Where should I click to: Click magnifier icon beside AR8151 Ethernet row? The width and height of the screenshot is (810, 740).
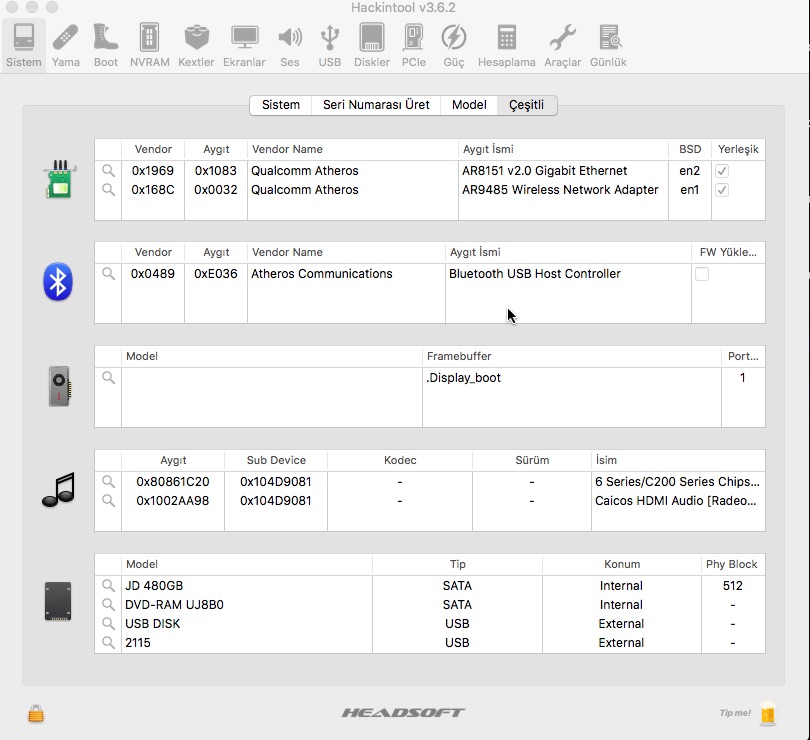click(109, 171)
